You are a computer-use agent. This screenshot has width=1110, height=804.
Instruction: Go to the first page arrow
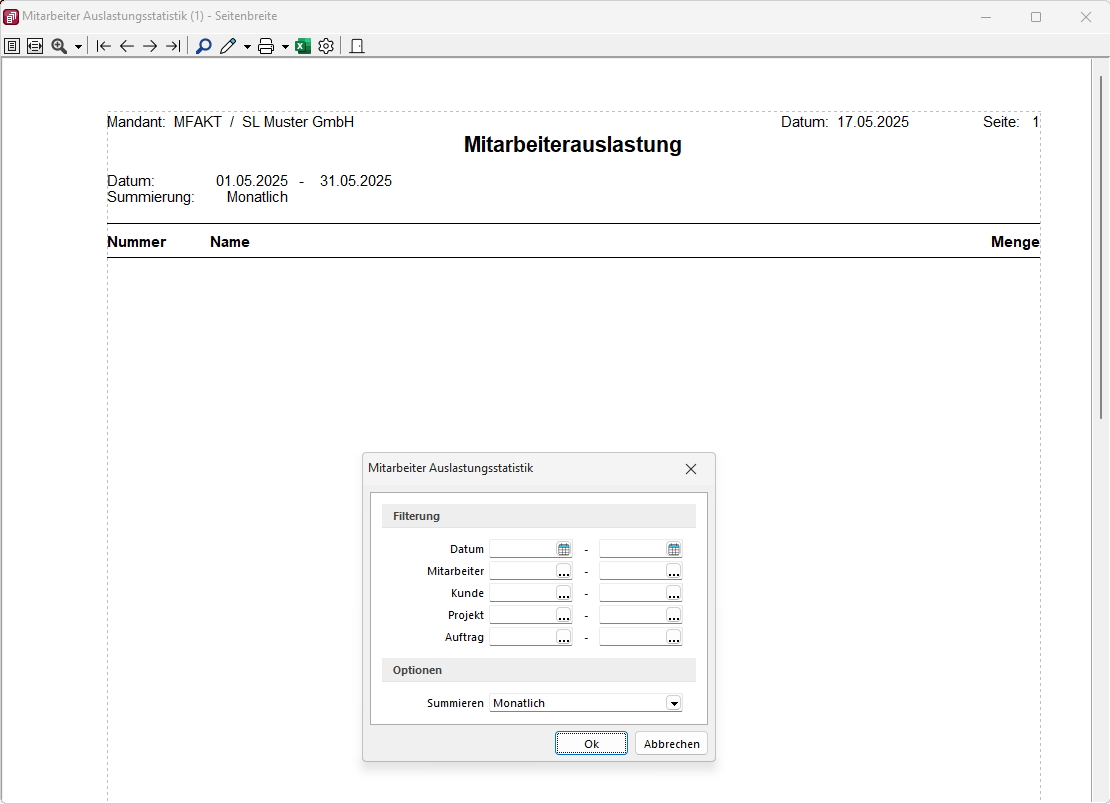[103, 46]
